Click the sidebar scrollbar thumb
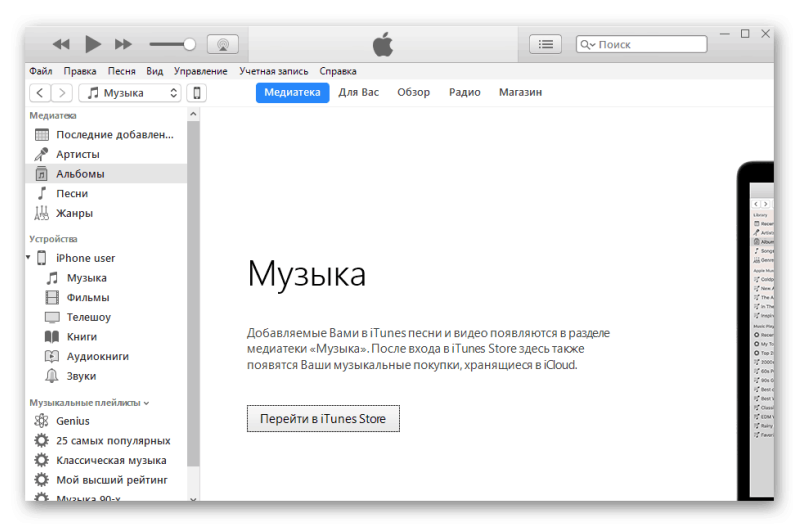The height and width of the screenshot is (527, 800). pos(193,293)
